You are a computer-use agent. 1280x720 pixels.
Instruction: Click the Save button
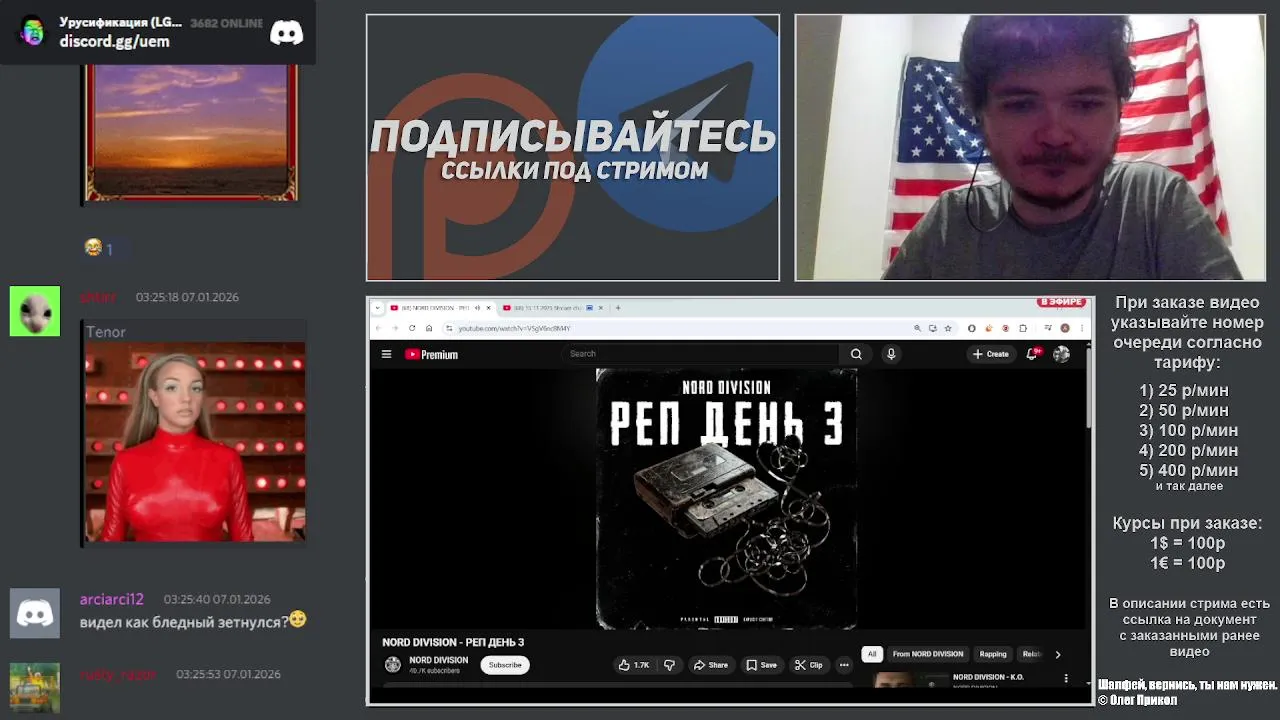761,665
